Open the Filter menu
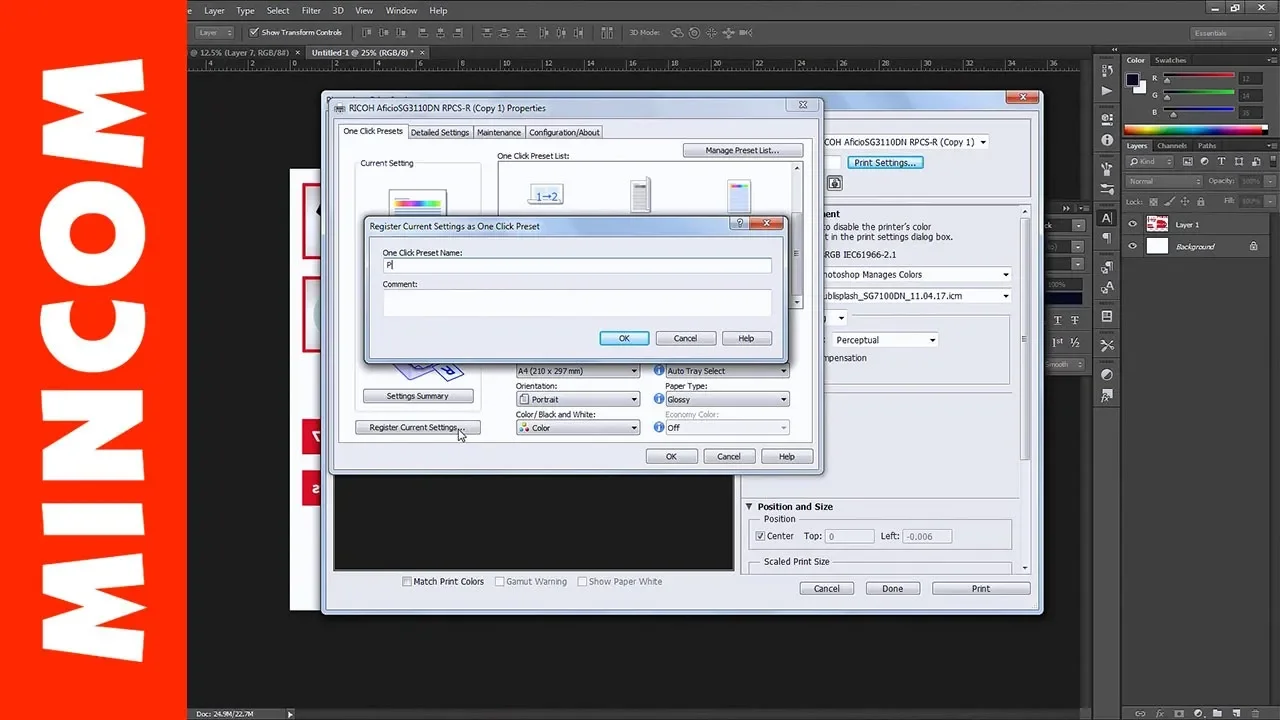Image resolution: width=1280 pixels, height=720 pixels. (x=311, y=10)
